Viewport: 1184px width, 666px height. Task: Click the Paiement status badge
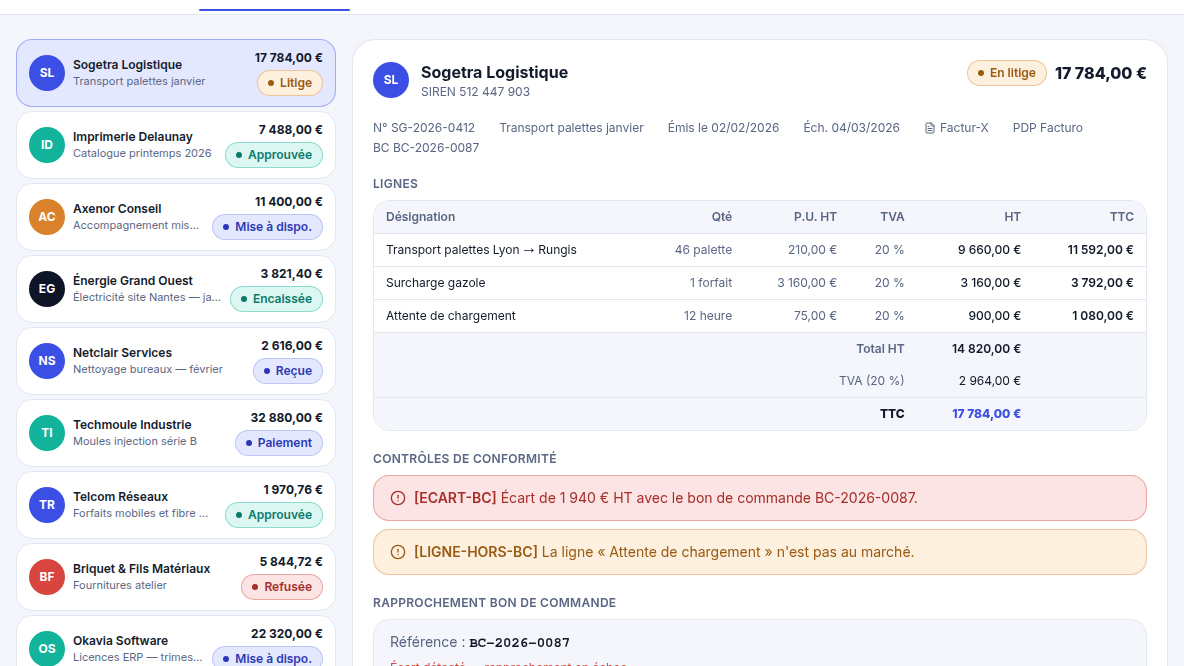point(279,442)
